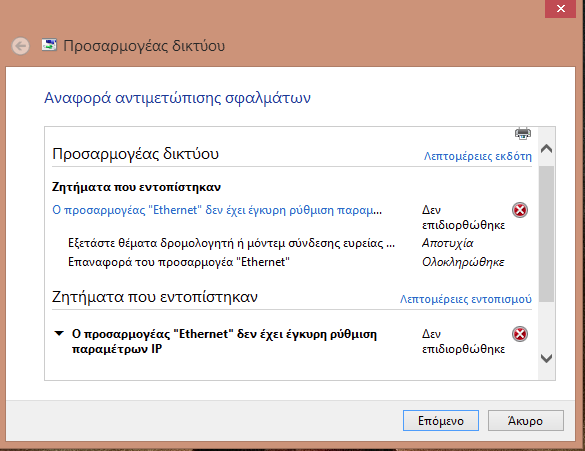
Task: Click the Επόμενο button
Action: (x=441, y=421)
